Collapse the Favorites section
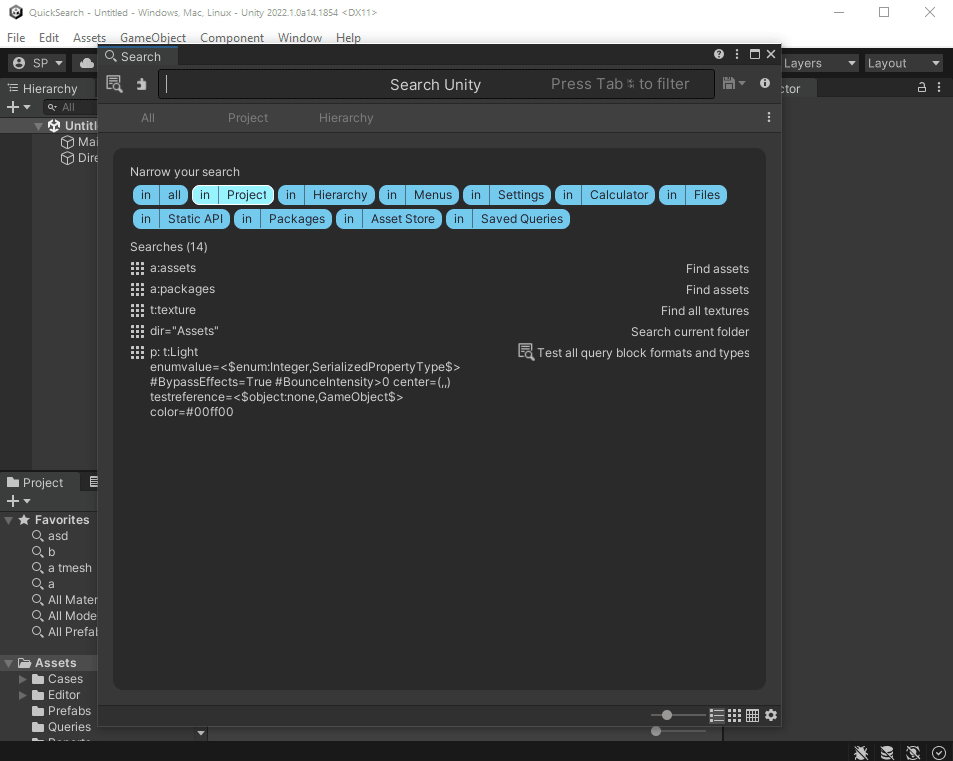953x761 pixels. [x=9, y=520]
